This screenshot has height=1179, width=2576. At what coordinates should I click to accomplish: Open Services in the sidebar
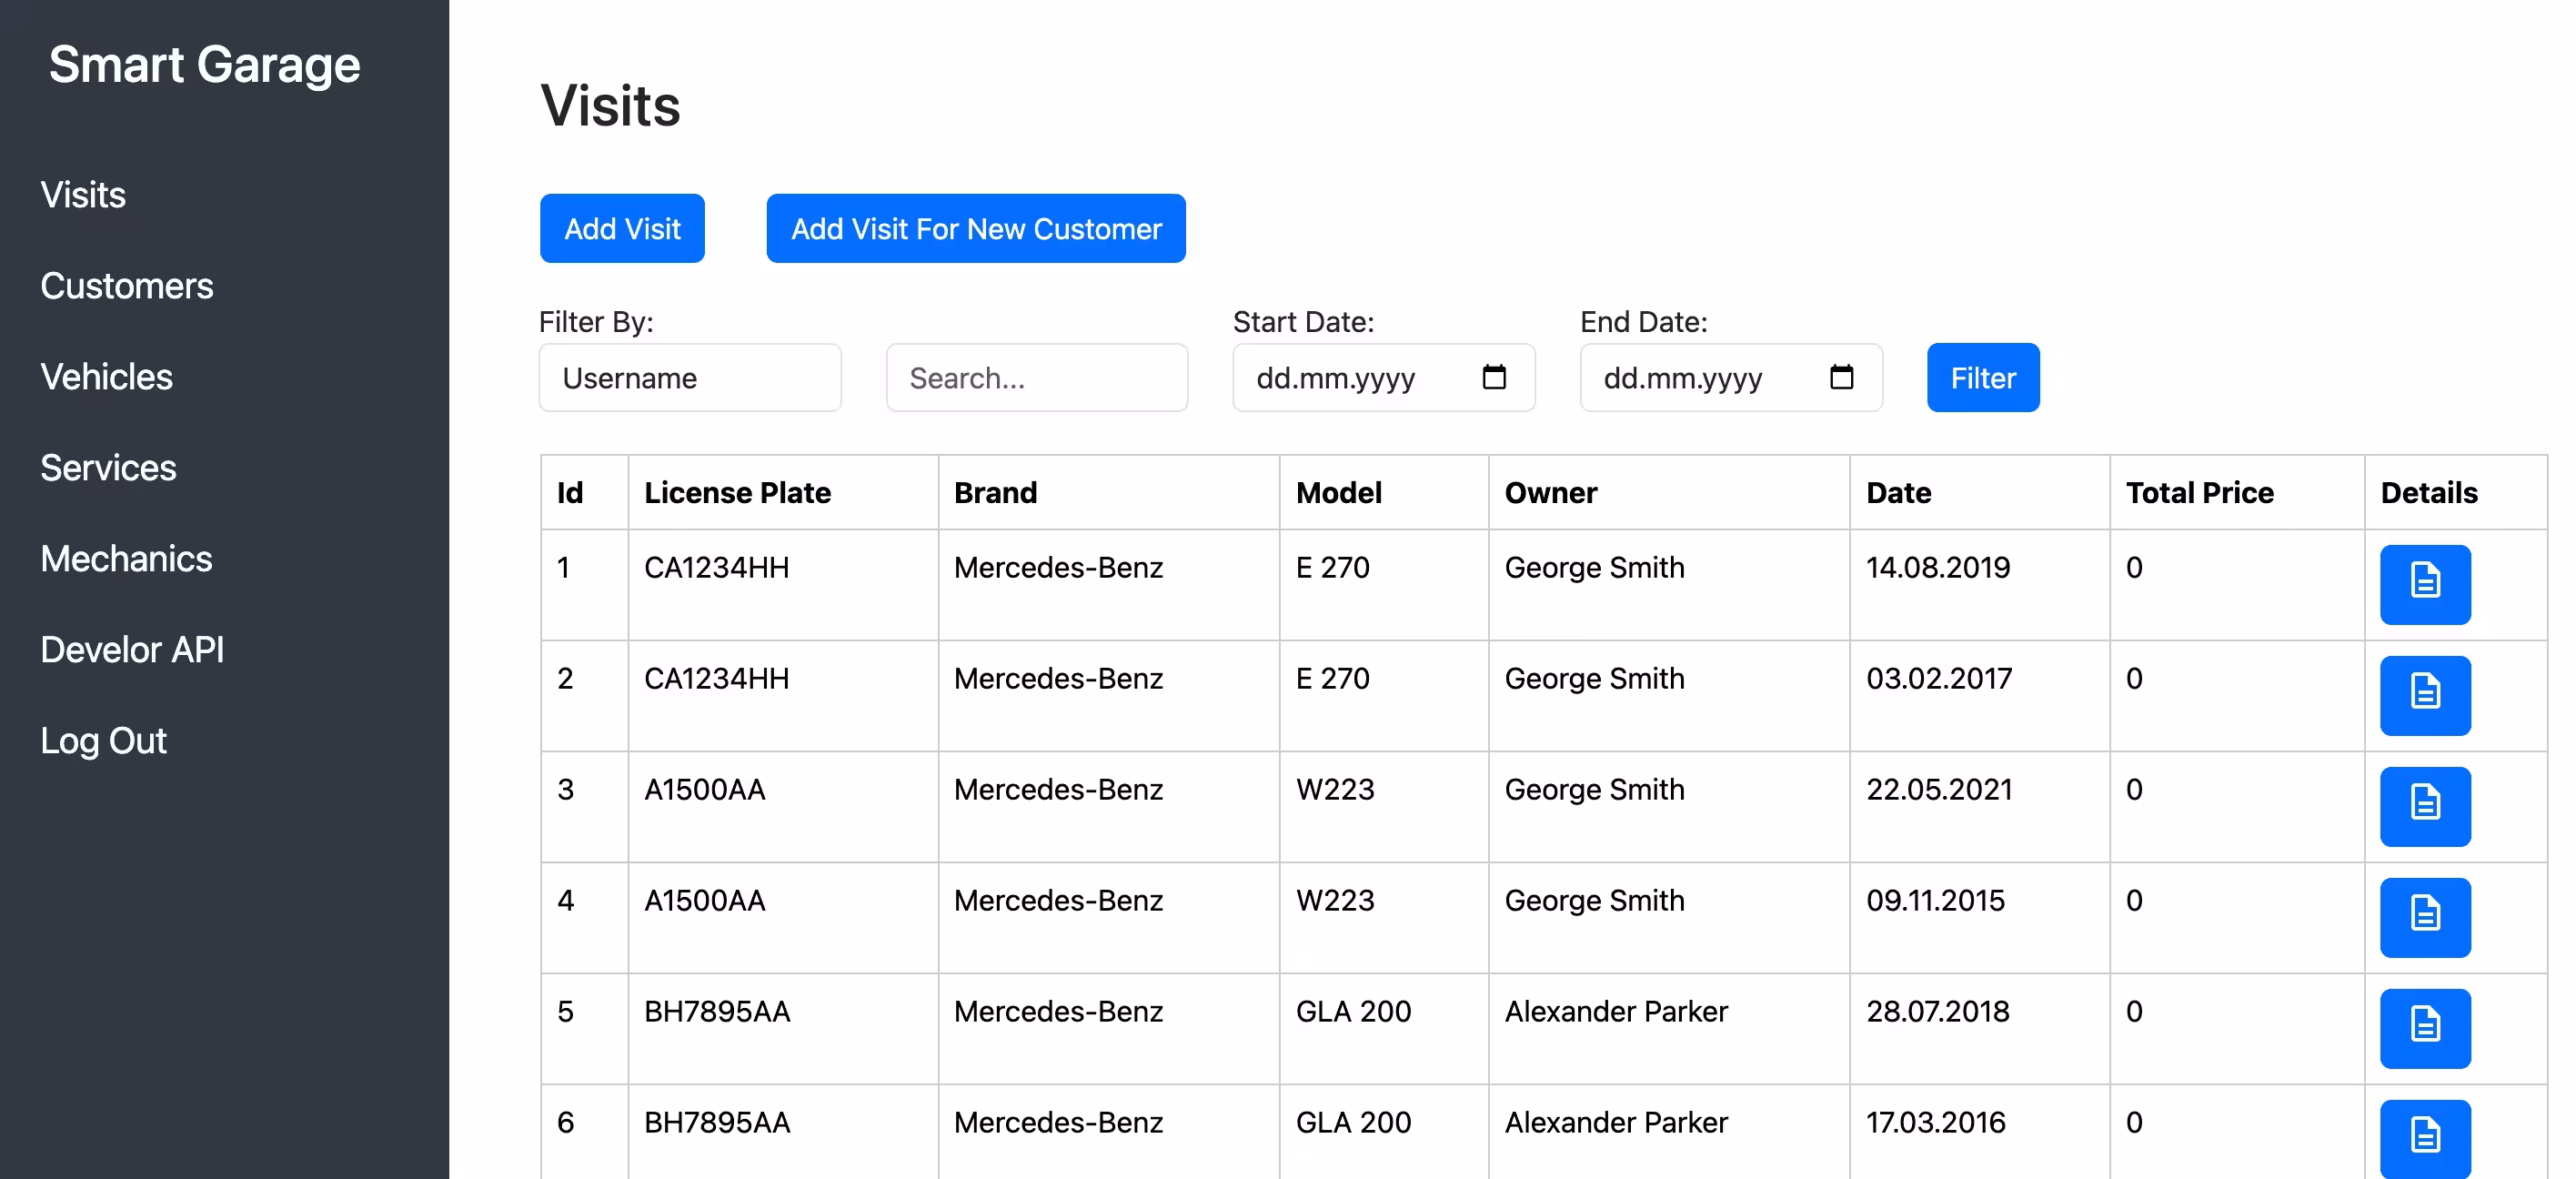point(108,468)
